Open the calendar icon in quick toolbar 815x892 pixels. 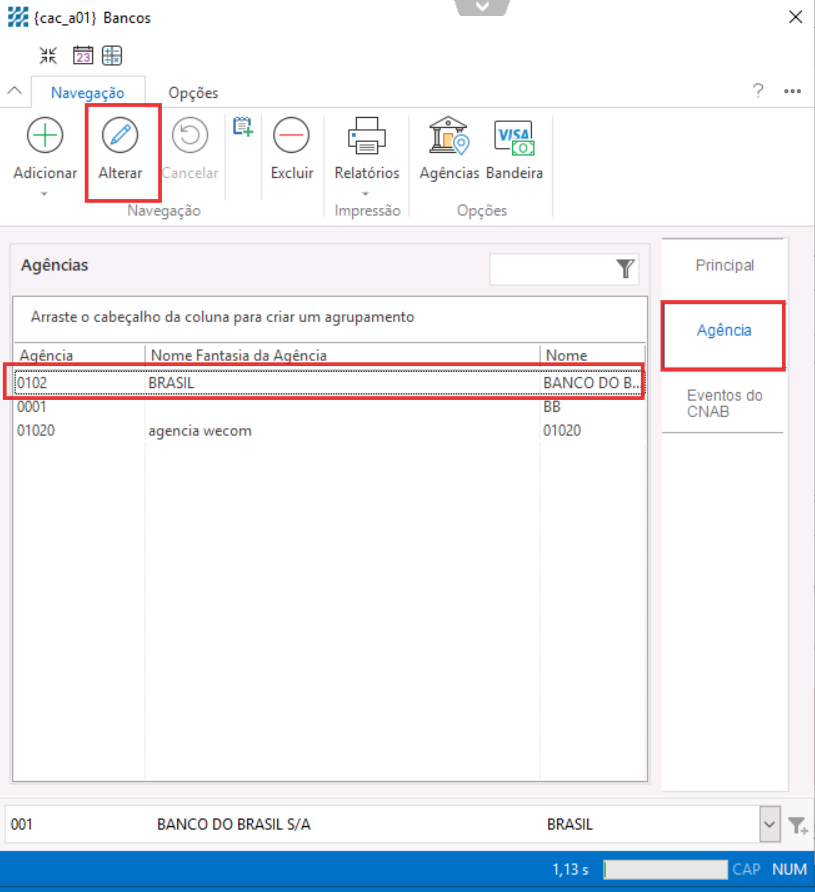point(83,56)
